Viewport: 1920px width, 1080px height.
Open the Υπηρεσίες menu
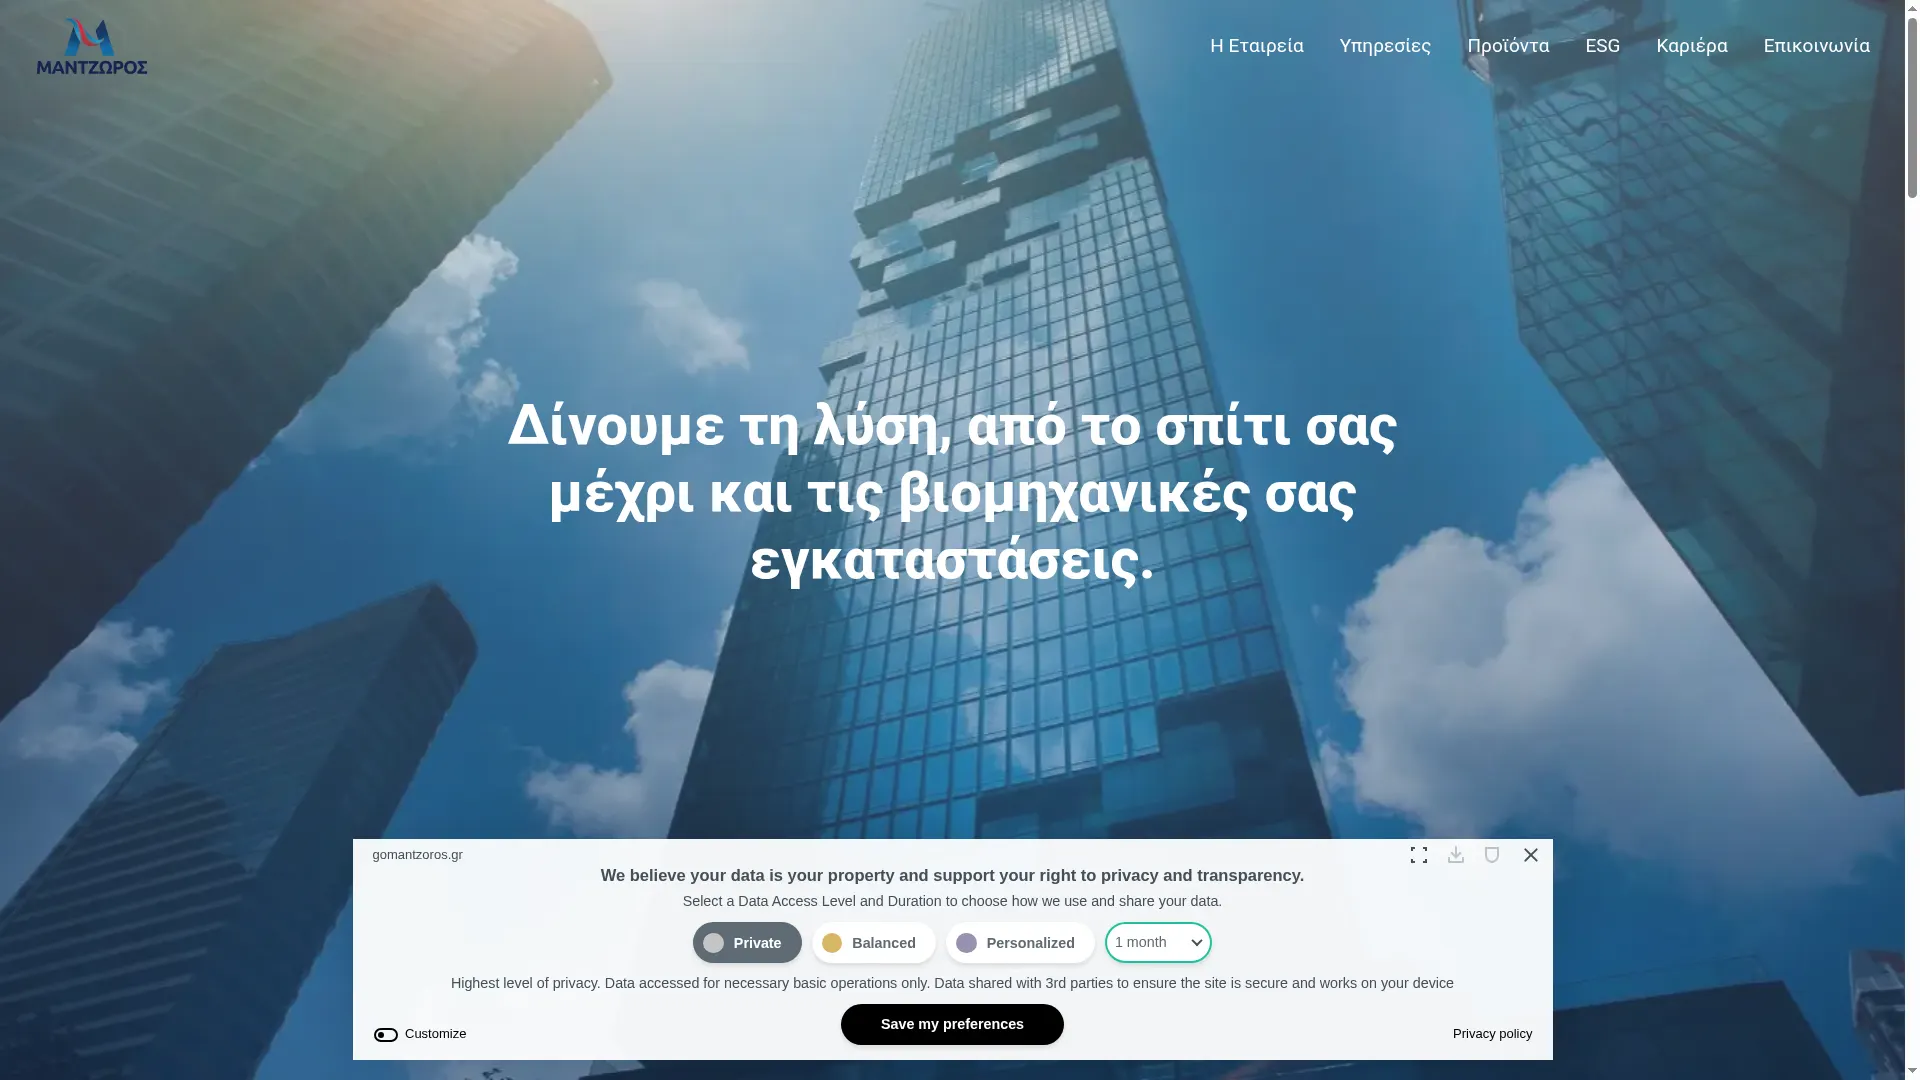pos(1385,46)
